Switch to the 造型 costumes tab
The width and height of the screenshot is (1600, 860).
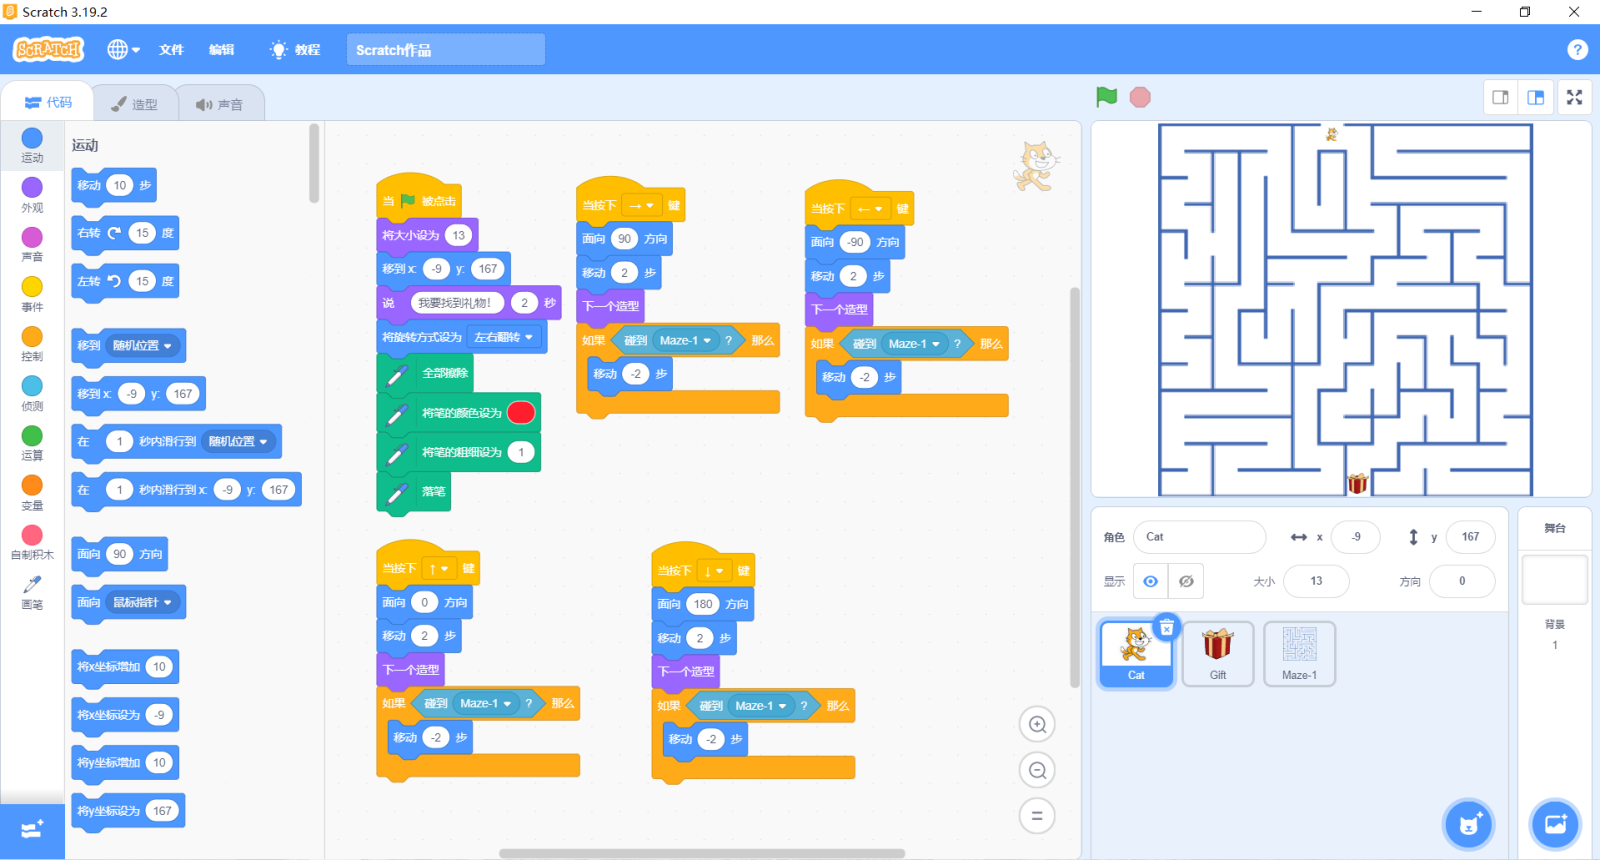click(135, 104)
